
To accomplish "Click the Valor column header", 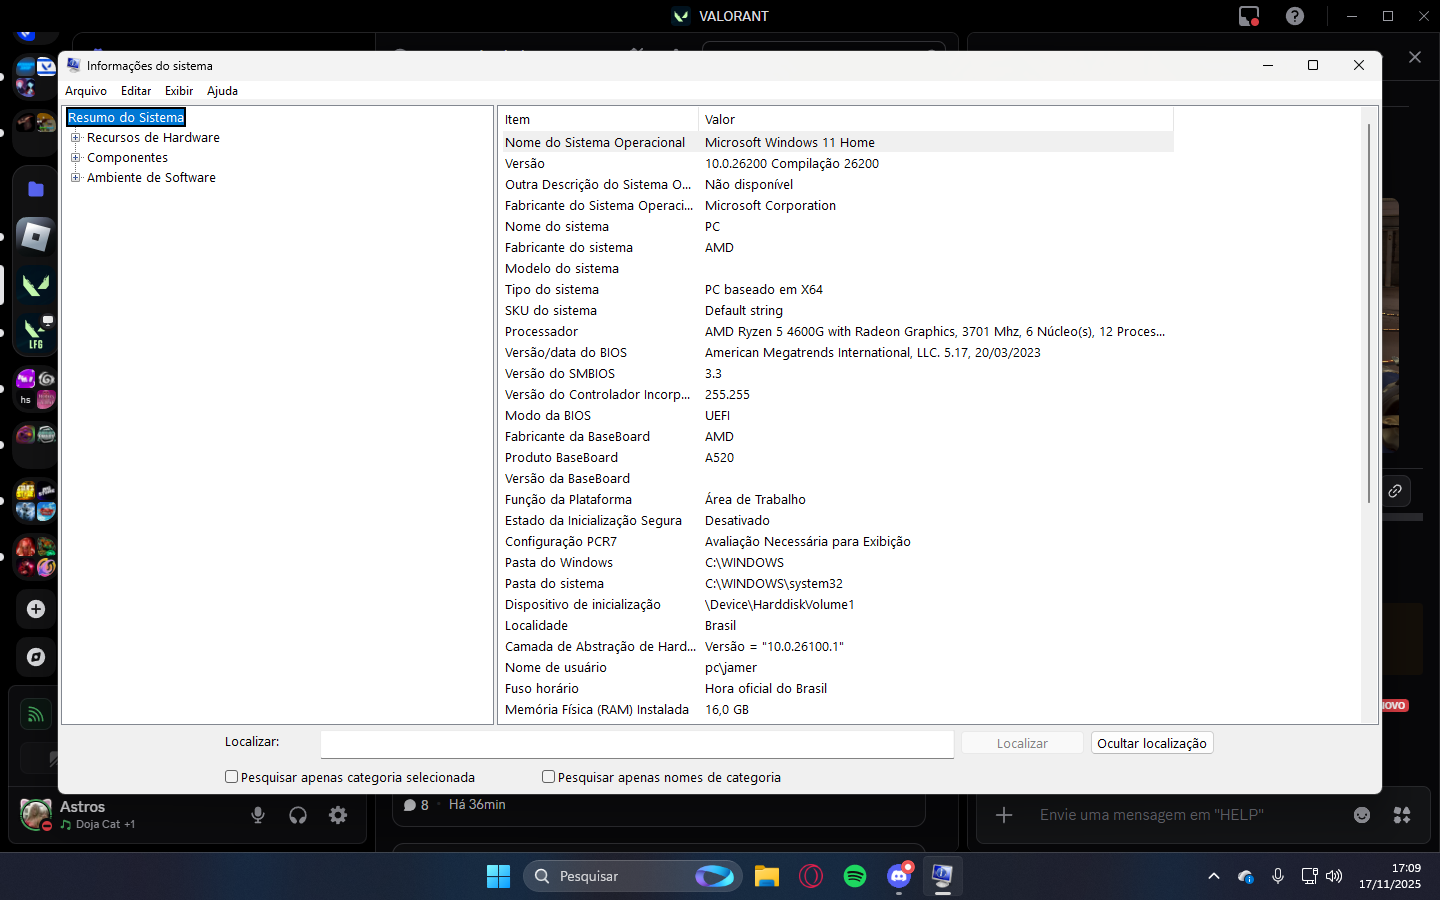I will (936, 120).
